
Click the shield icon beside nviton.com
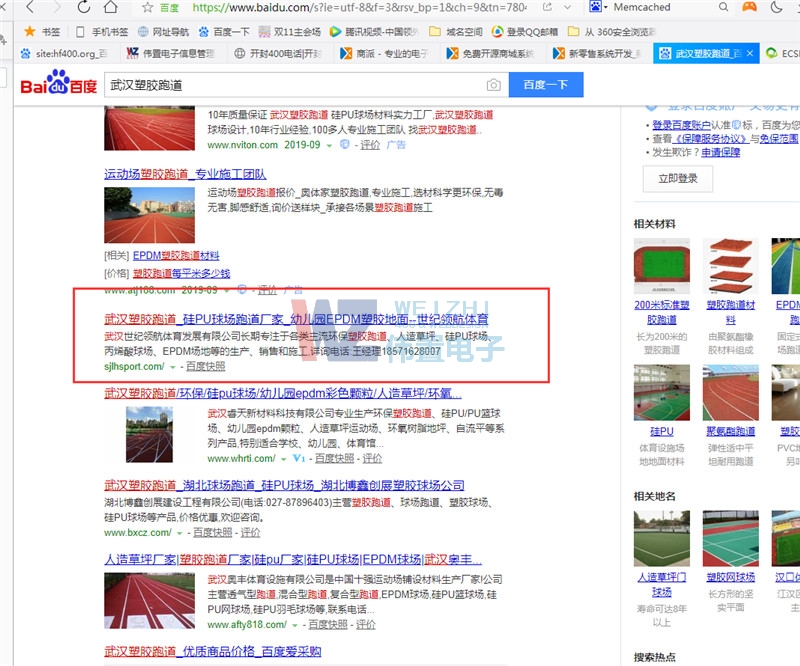343,145
